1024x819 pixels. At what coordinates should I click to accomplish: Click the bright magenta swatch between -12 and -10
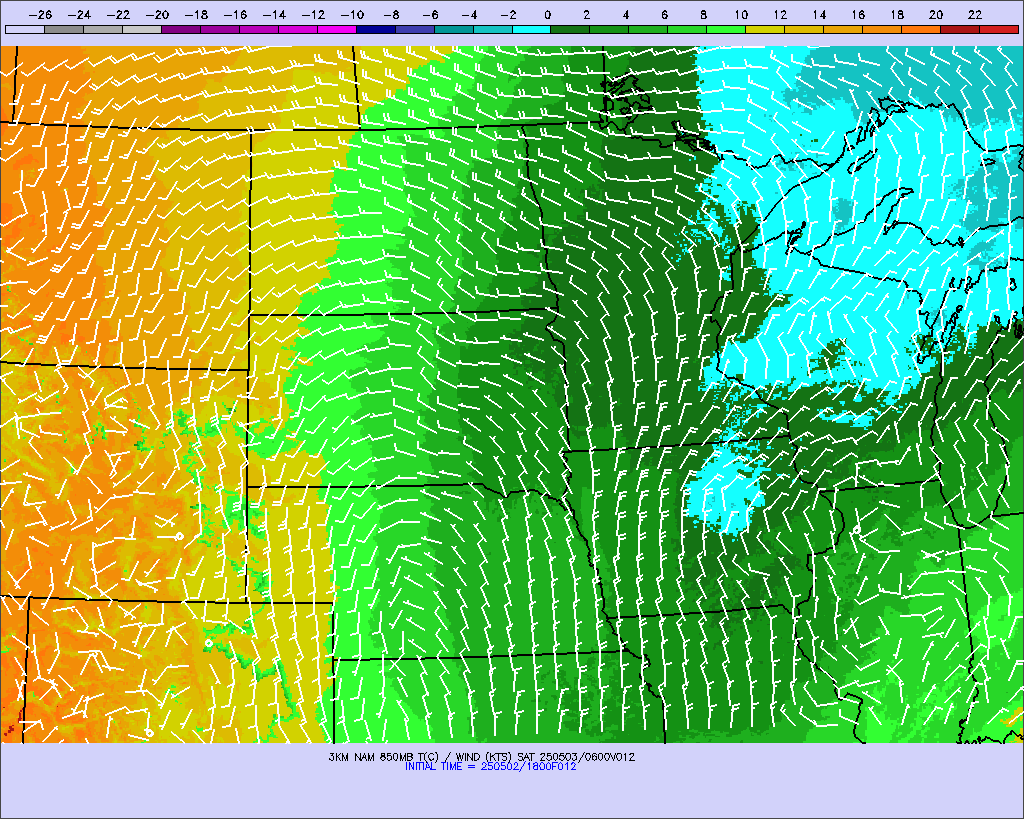[337, 29]
